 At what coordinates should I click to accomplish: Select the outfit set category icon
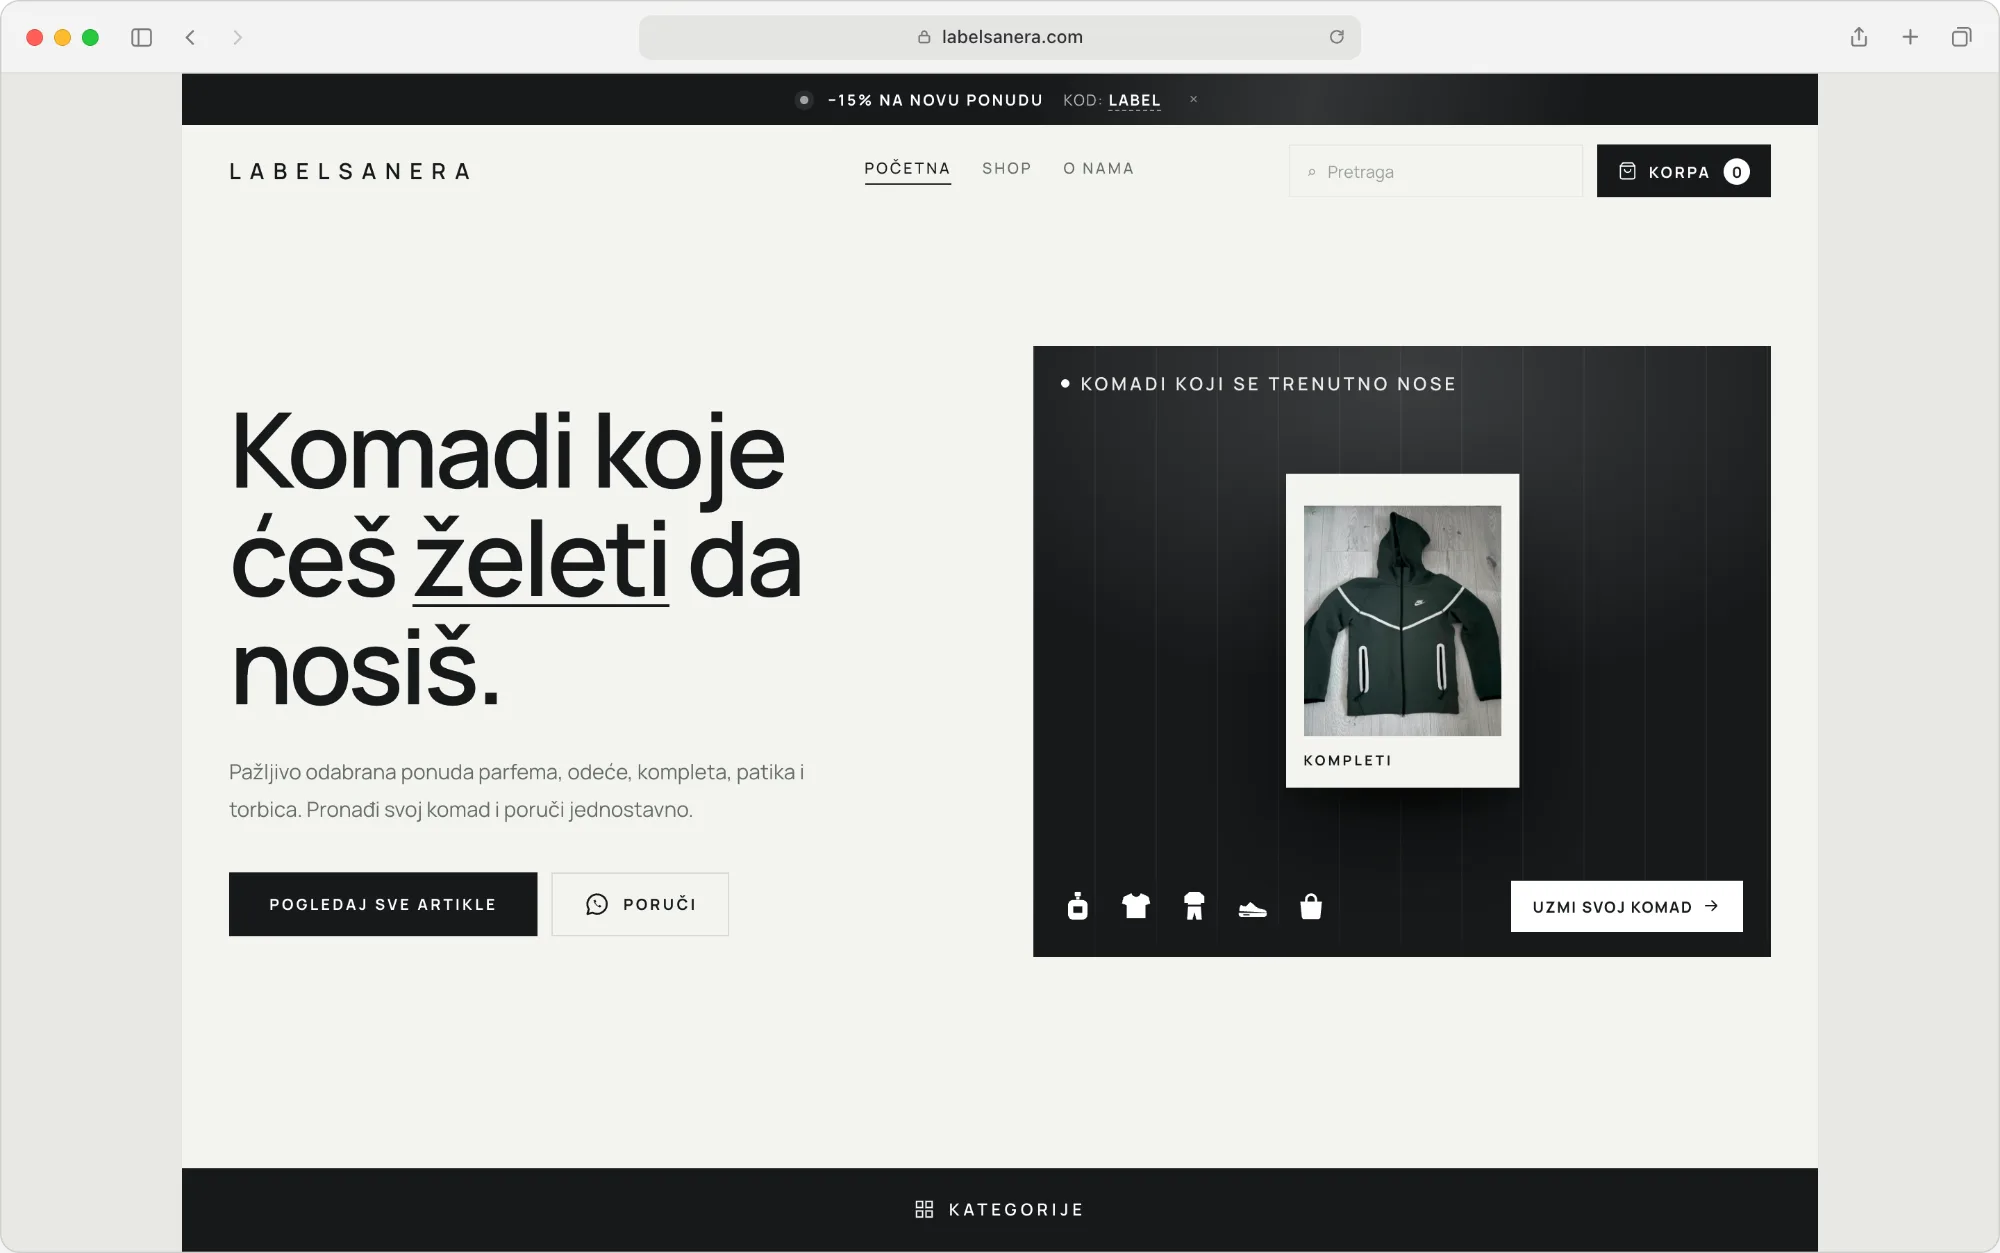click(1194, 906)
